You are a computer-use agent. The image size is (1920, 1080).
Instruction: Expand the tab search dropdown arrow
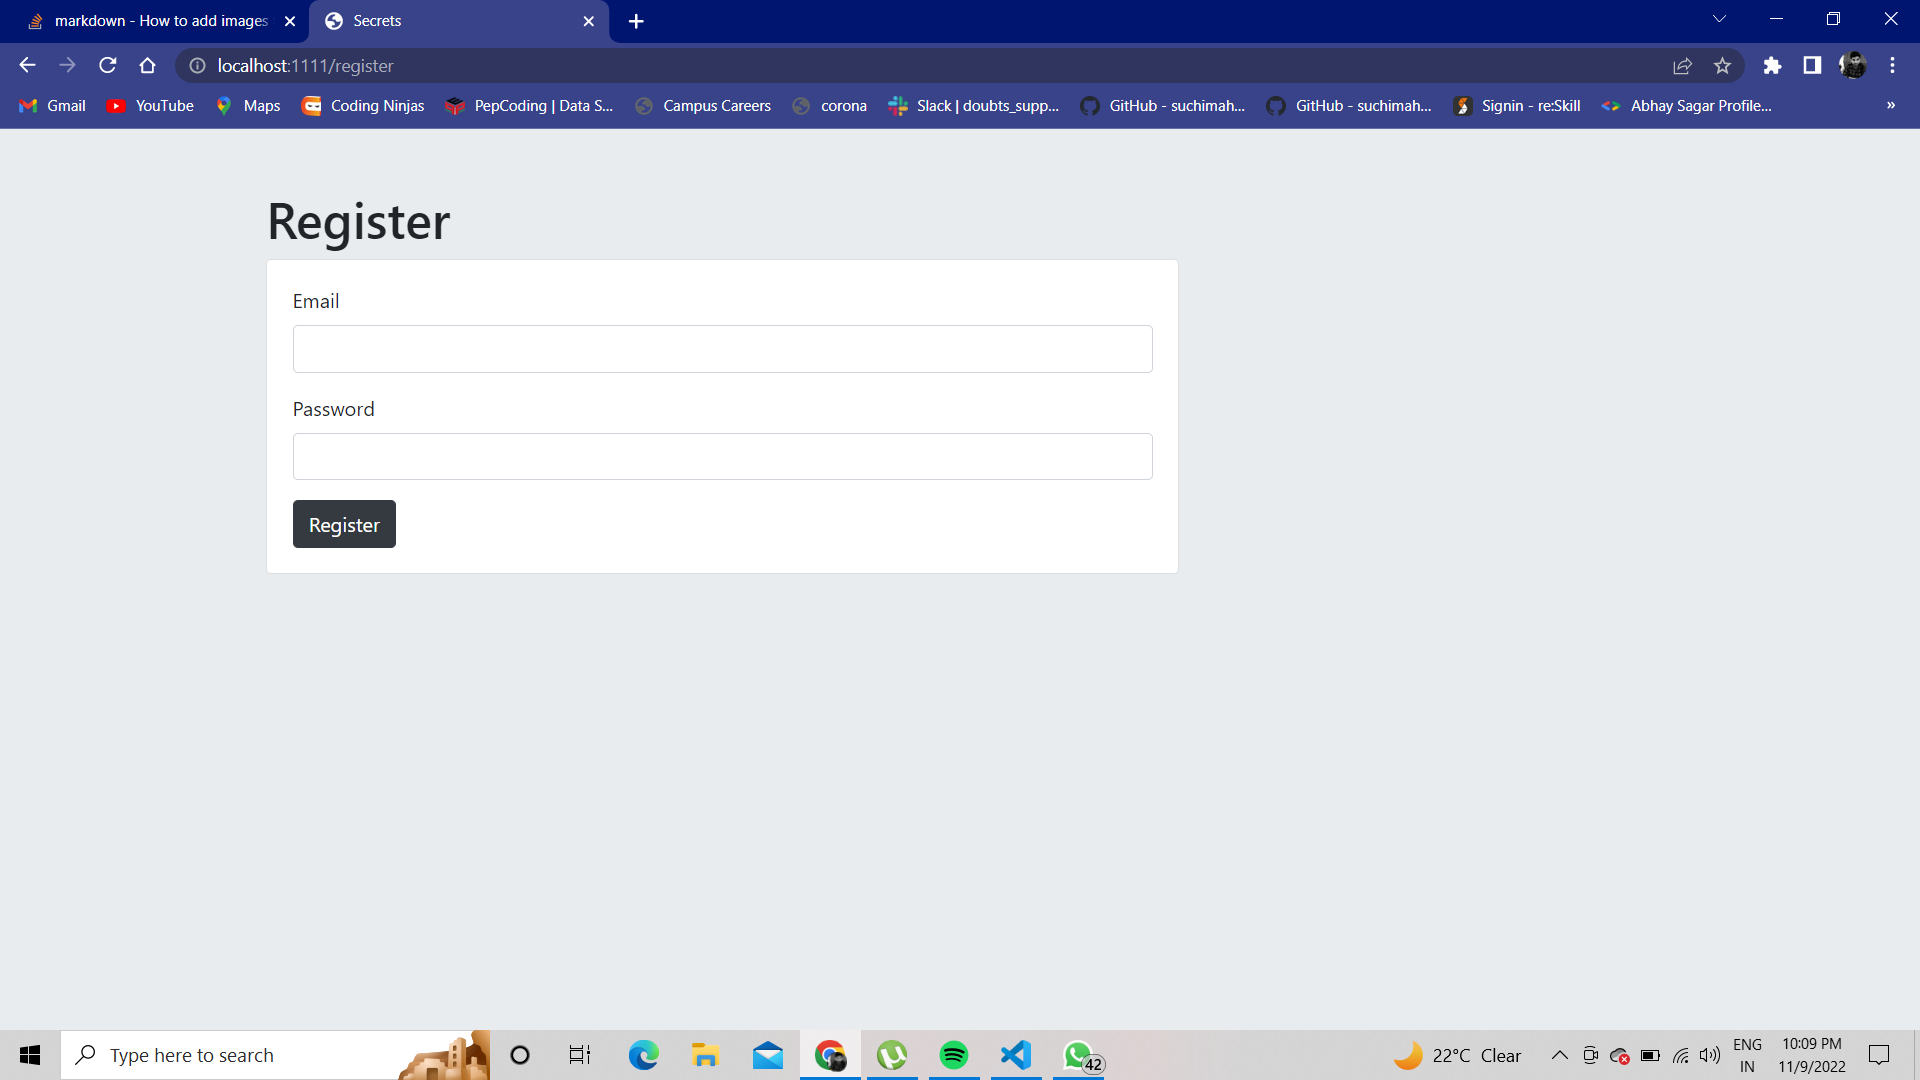pos(1719,20)
